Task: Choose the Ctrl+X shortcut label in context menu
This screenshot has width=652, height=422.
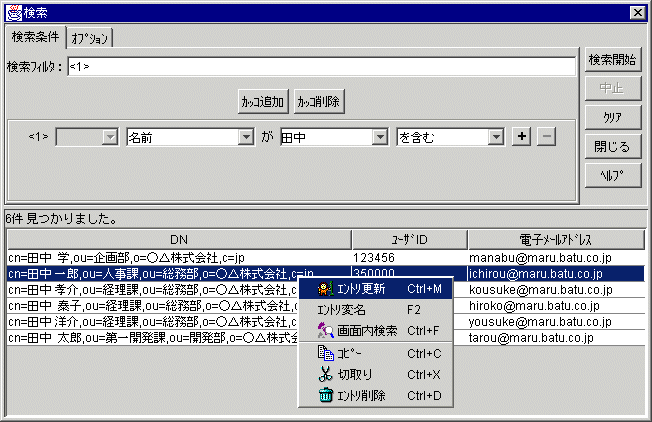Action: [423, 375]
